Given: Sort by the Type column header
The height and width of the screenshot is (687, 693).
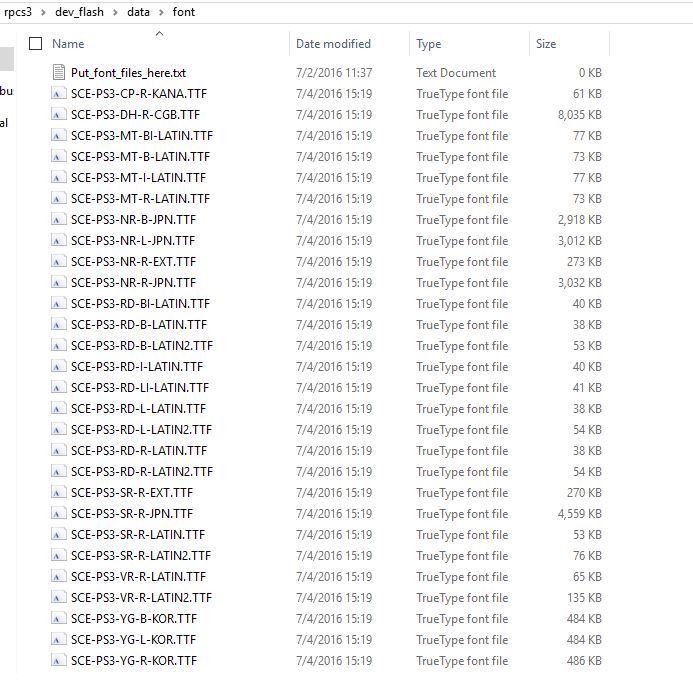Looking at the screenshot, I should (x=428, y=44).
